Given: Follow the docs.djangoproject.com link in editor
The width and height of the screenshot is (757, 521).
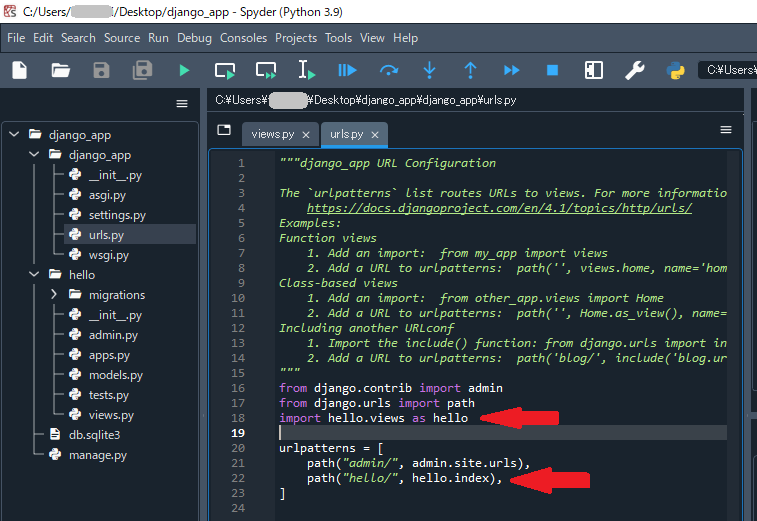Looking at the screenshot, I should [x=499, y=208].
